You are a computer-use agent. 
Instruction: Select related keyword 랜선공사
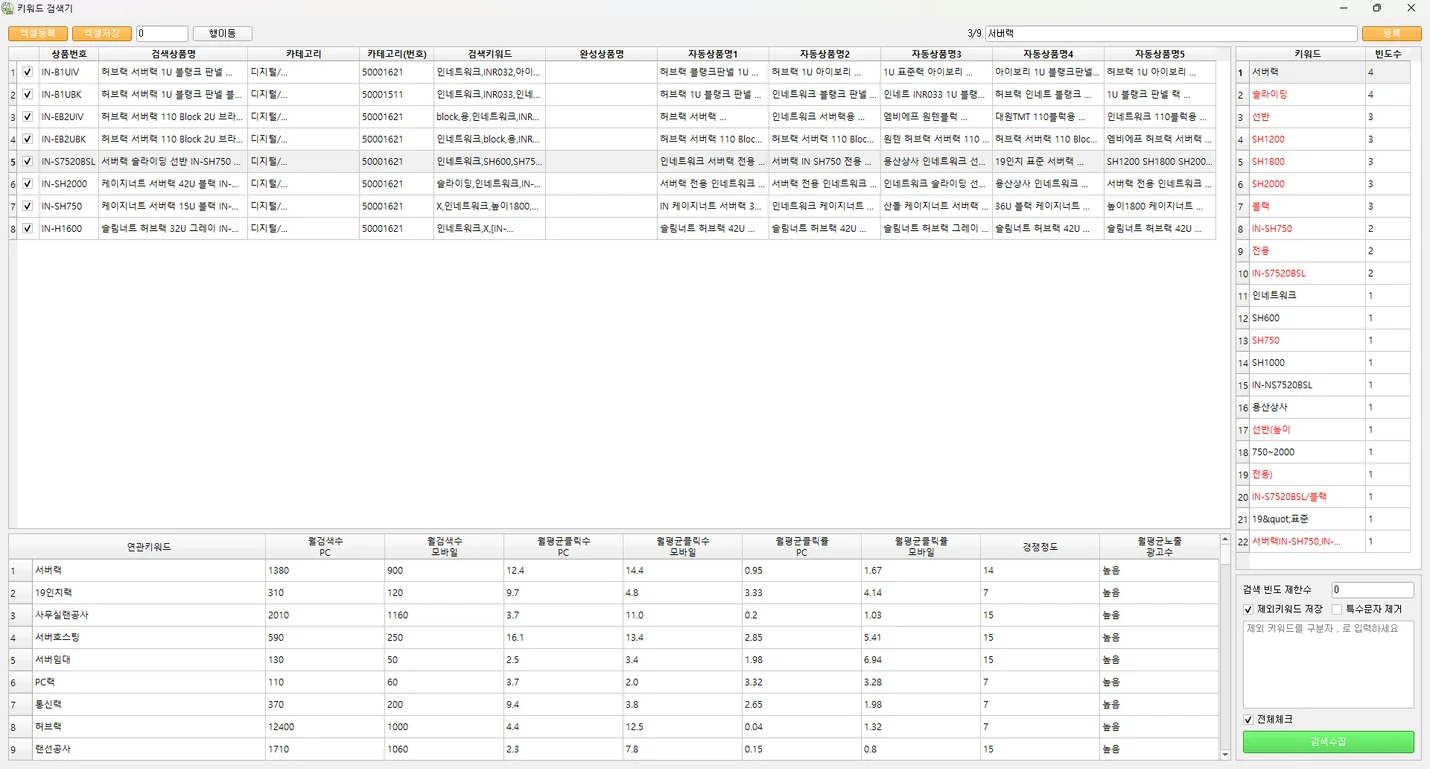pyautogui.click(x=149, y=749)
